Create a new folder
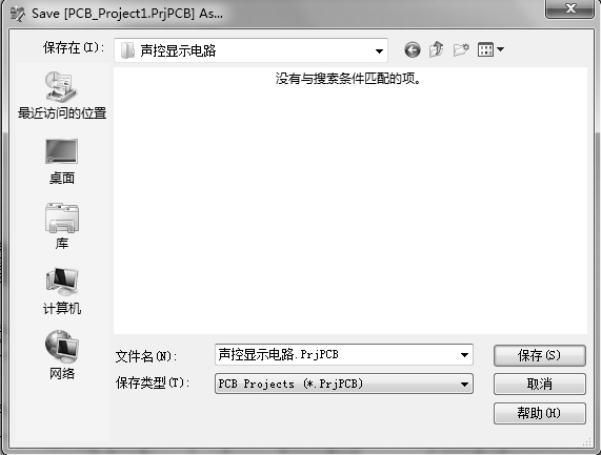This screenshot has width=601, height=455. click(x=461, y=49)
